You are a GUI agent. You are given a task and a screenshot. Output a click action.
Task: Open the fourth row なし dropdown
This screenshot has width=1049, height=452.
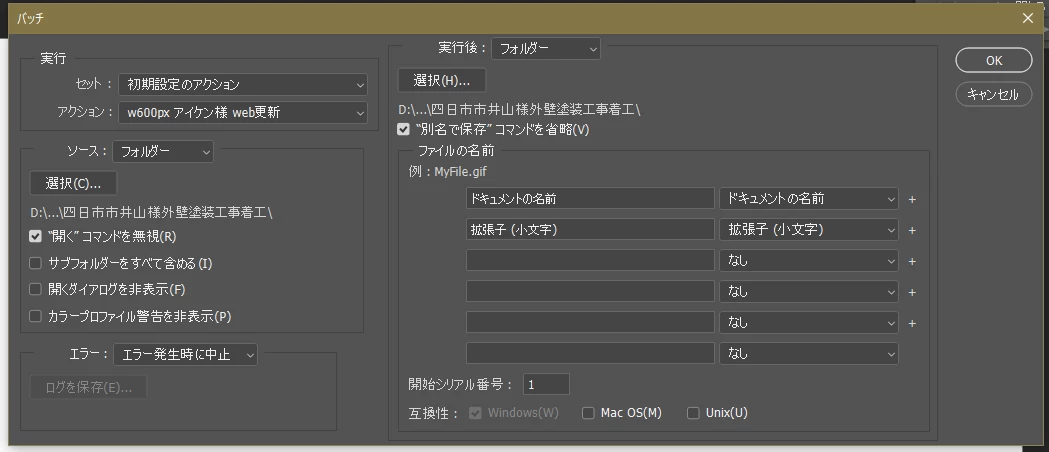[809, 291]
